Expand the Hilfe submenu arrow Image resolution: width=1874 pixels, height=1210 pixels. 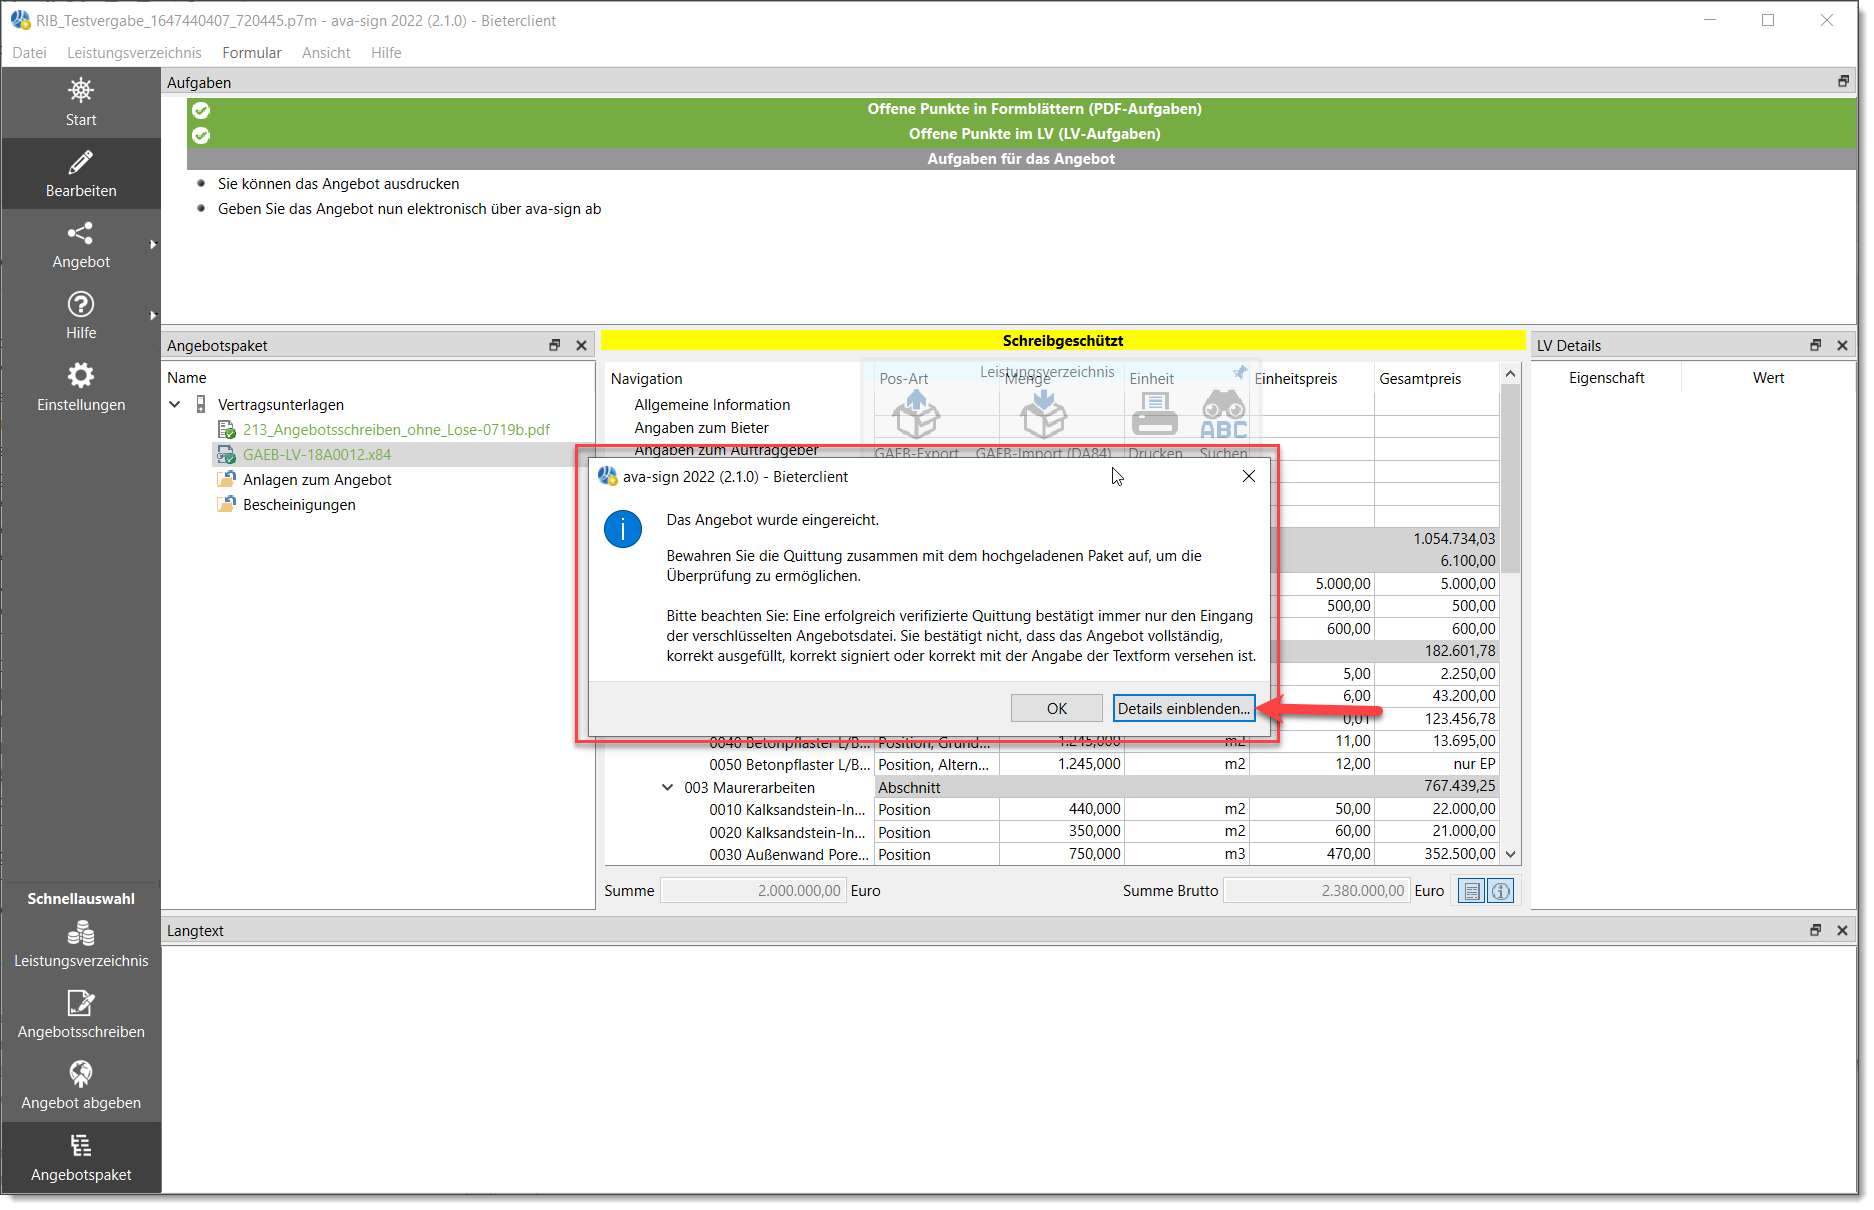pos(153,316)
